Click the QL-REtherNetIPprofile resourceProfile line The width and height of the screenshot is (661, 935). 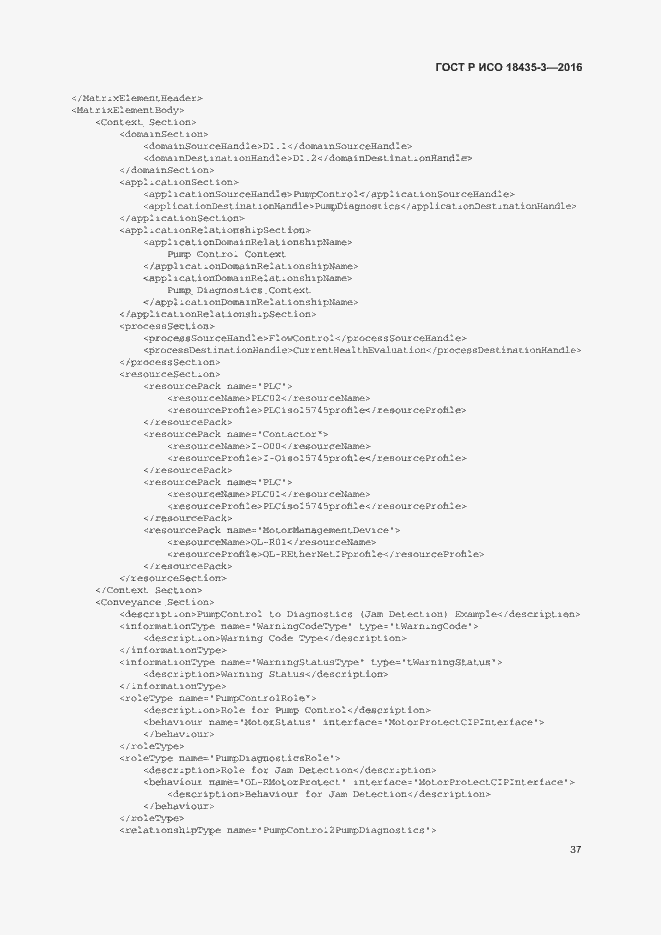point(325,554)
